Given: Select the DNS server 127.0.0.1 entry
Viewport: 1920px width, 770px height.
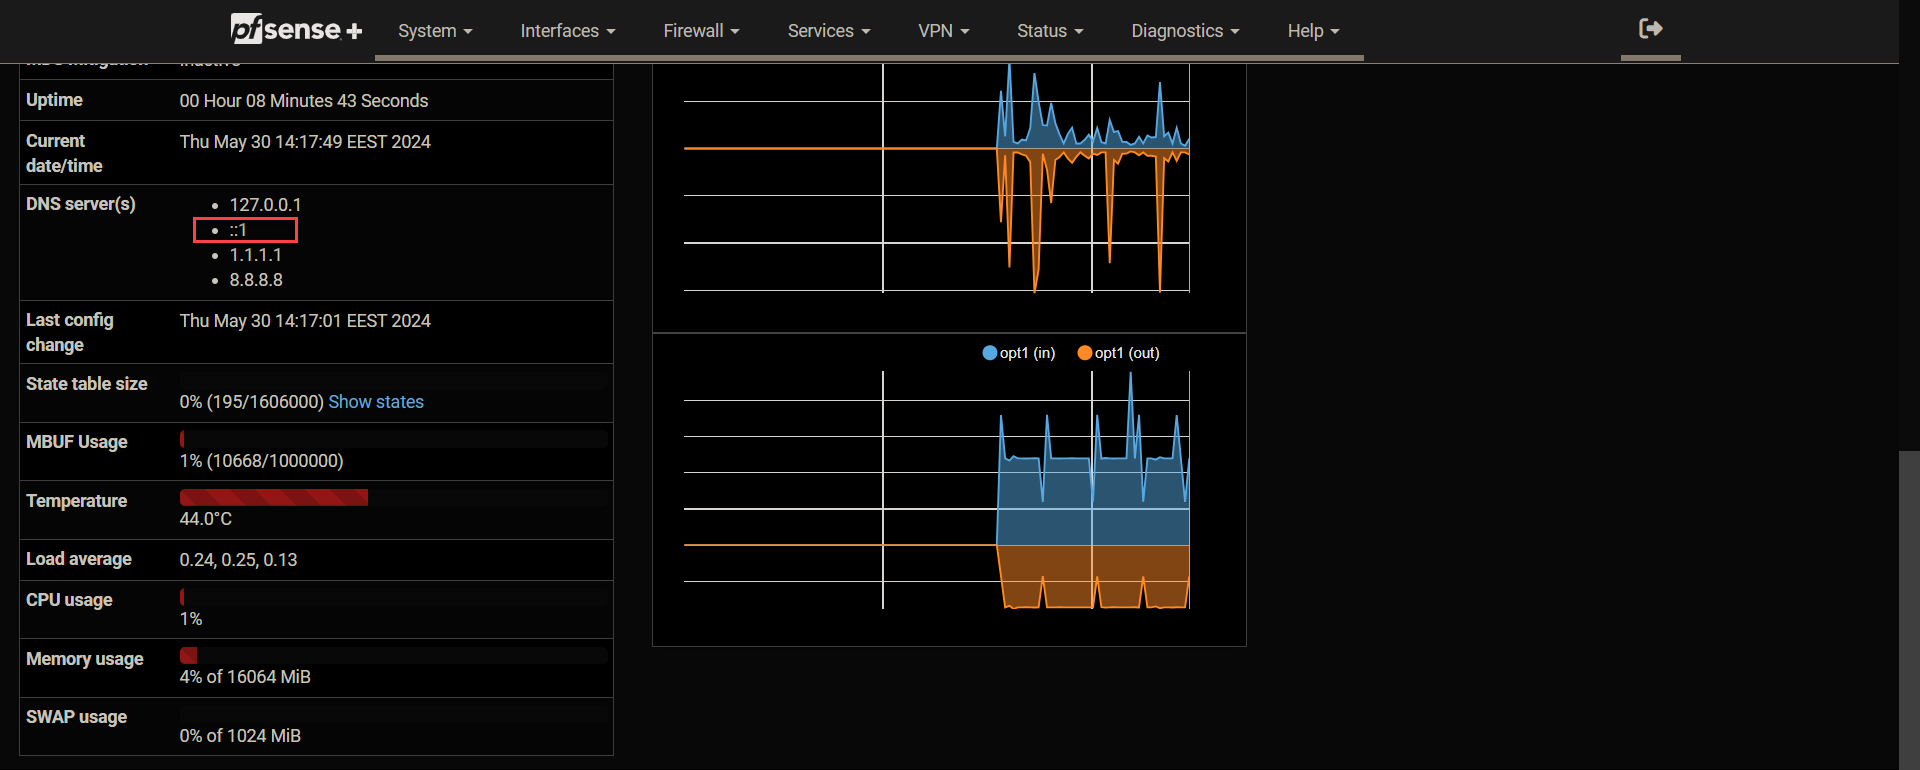Looking at the screenshot, I should point(265,205).
